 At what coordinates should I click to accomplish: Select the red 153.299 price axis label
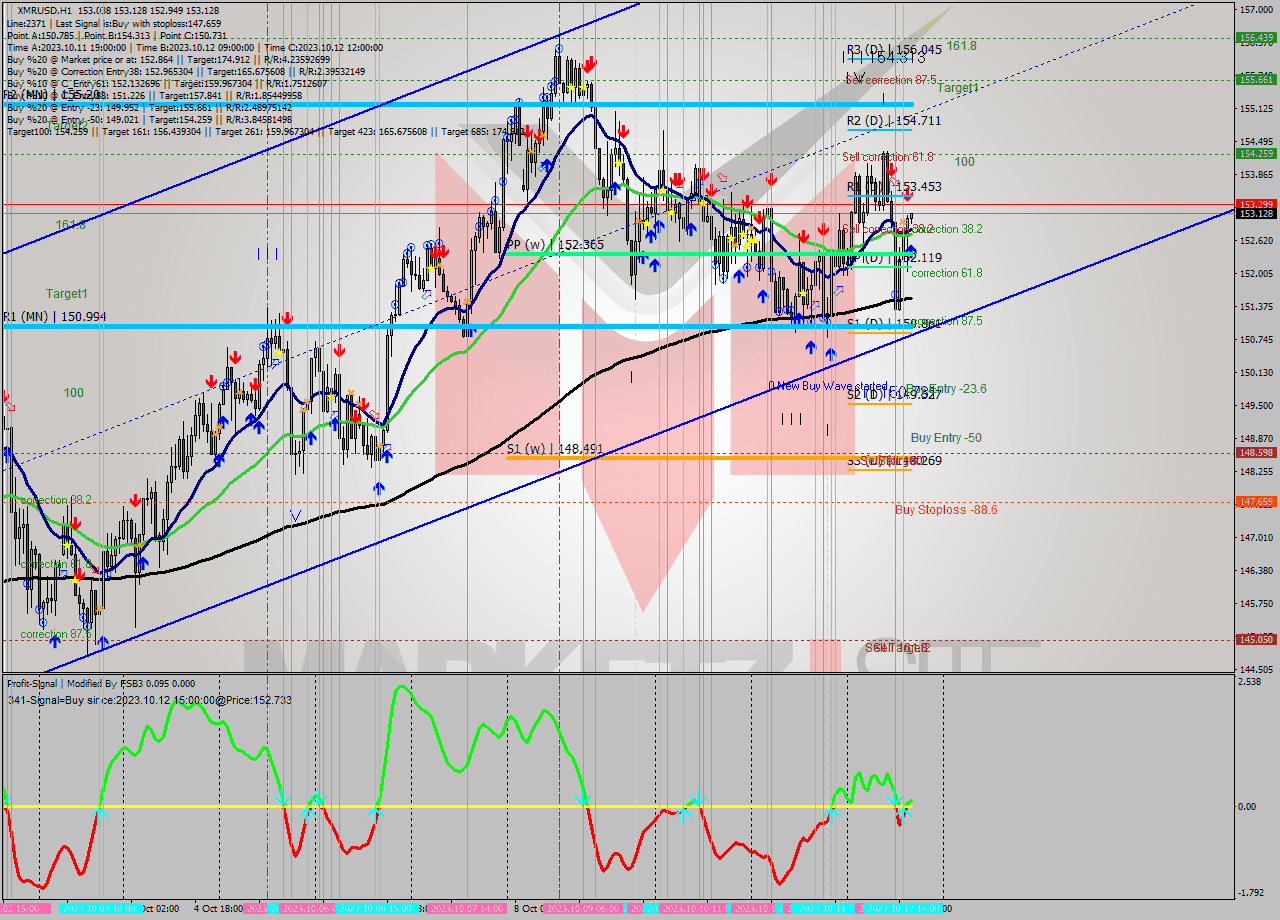tap(1255, 204)
